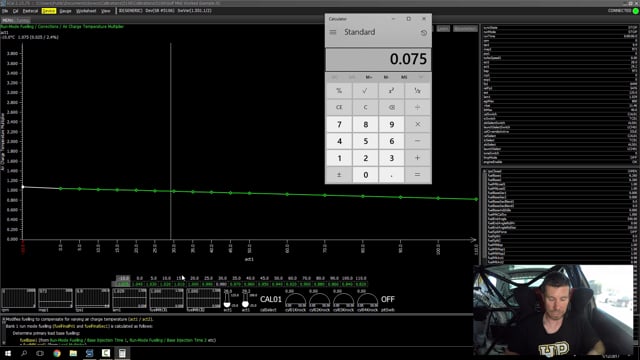This screenshot has width=640, height=360.
Task: Open the Calculator hamburger navigation menu
Action: (x=333, y=32)
